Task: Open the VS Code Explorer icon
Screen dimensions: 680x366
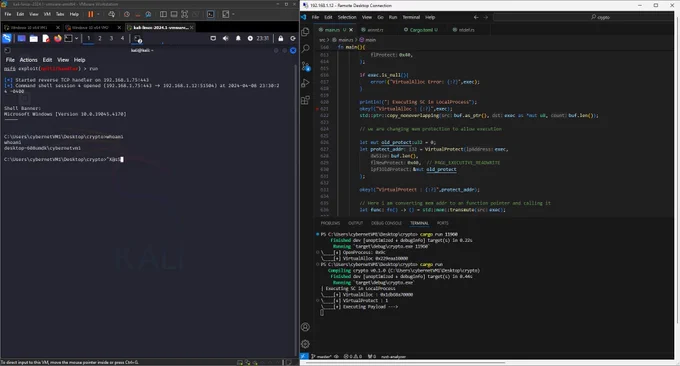Action: 305,32
